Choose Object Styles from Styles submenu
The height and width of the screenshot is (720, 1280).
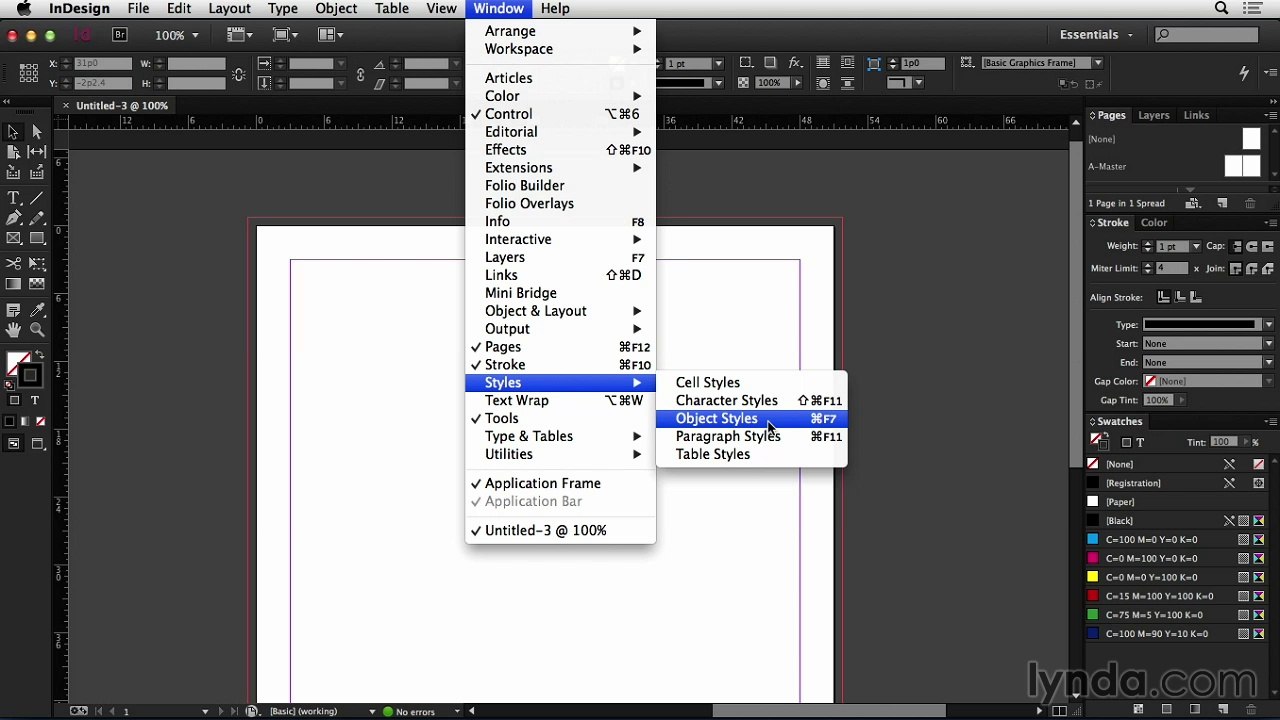751,419
